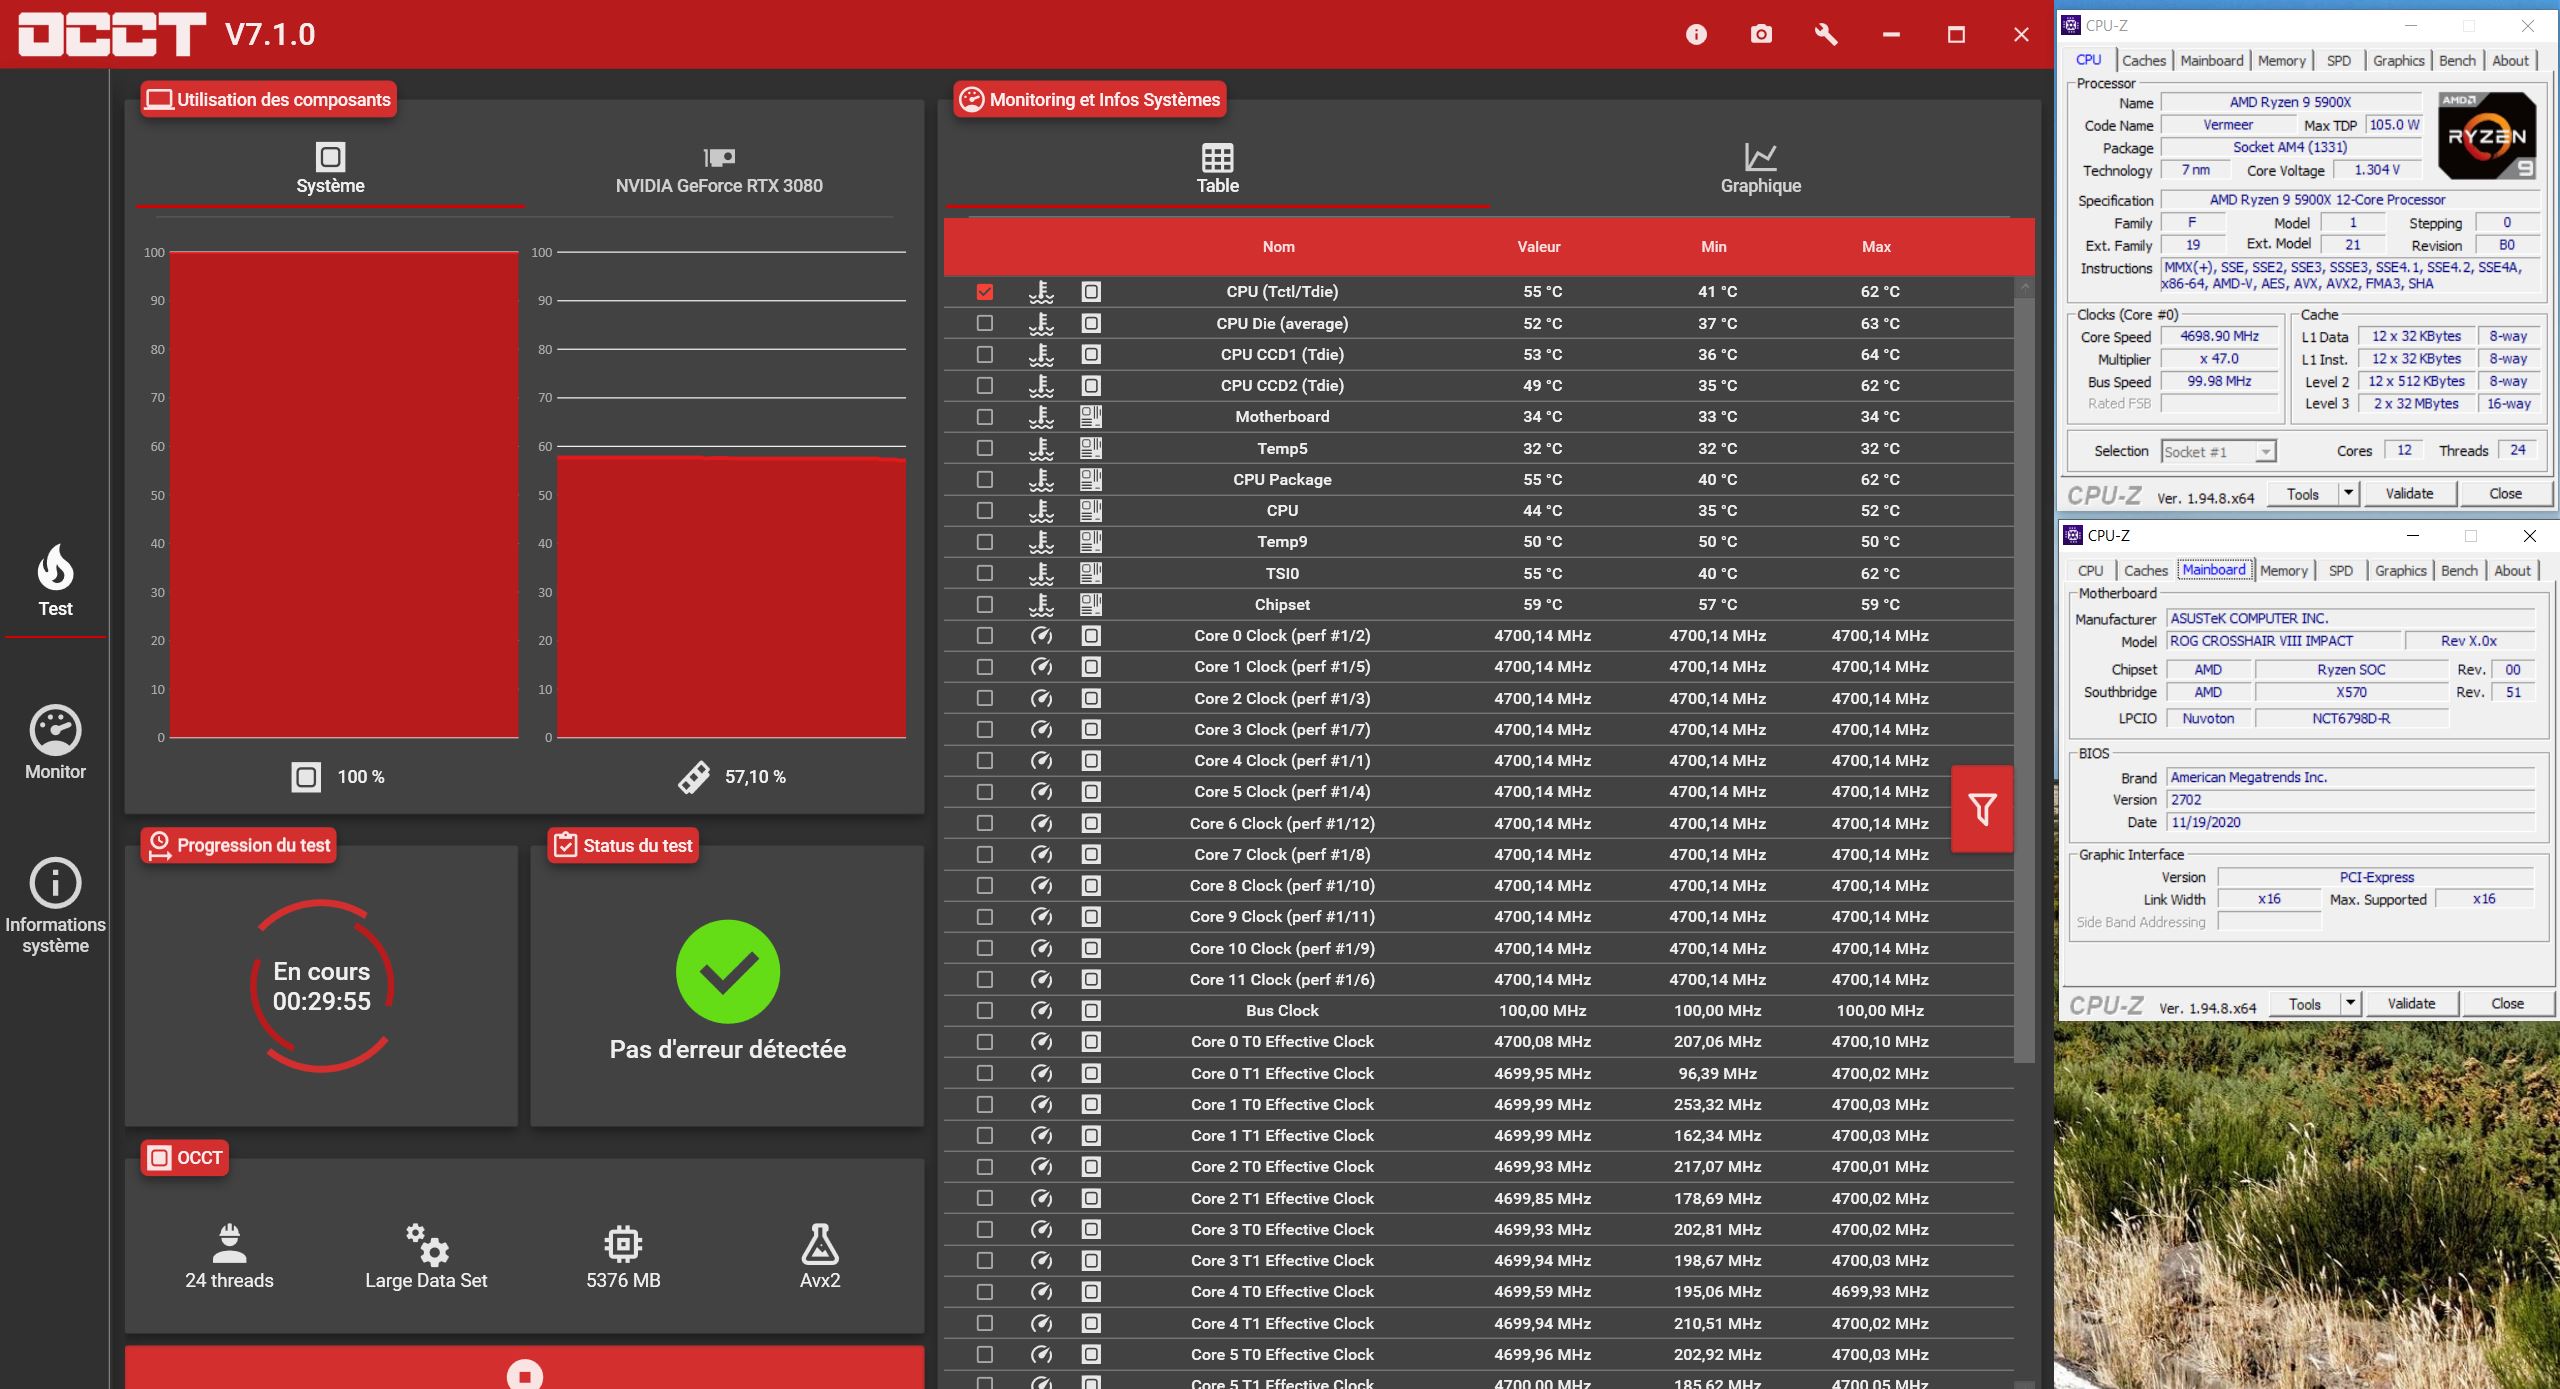
Task: Click the thermometer icon in CPU CCD2 (Tdie) row
Action: click(x=1041, y=386)
